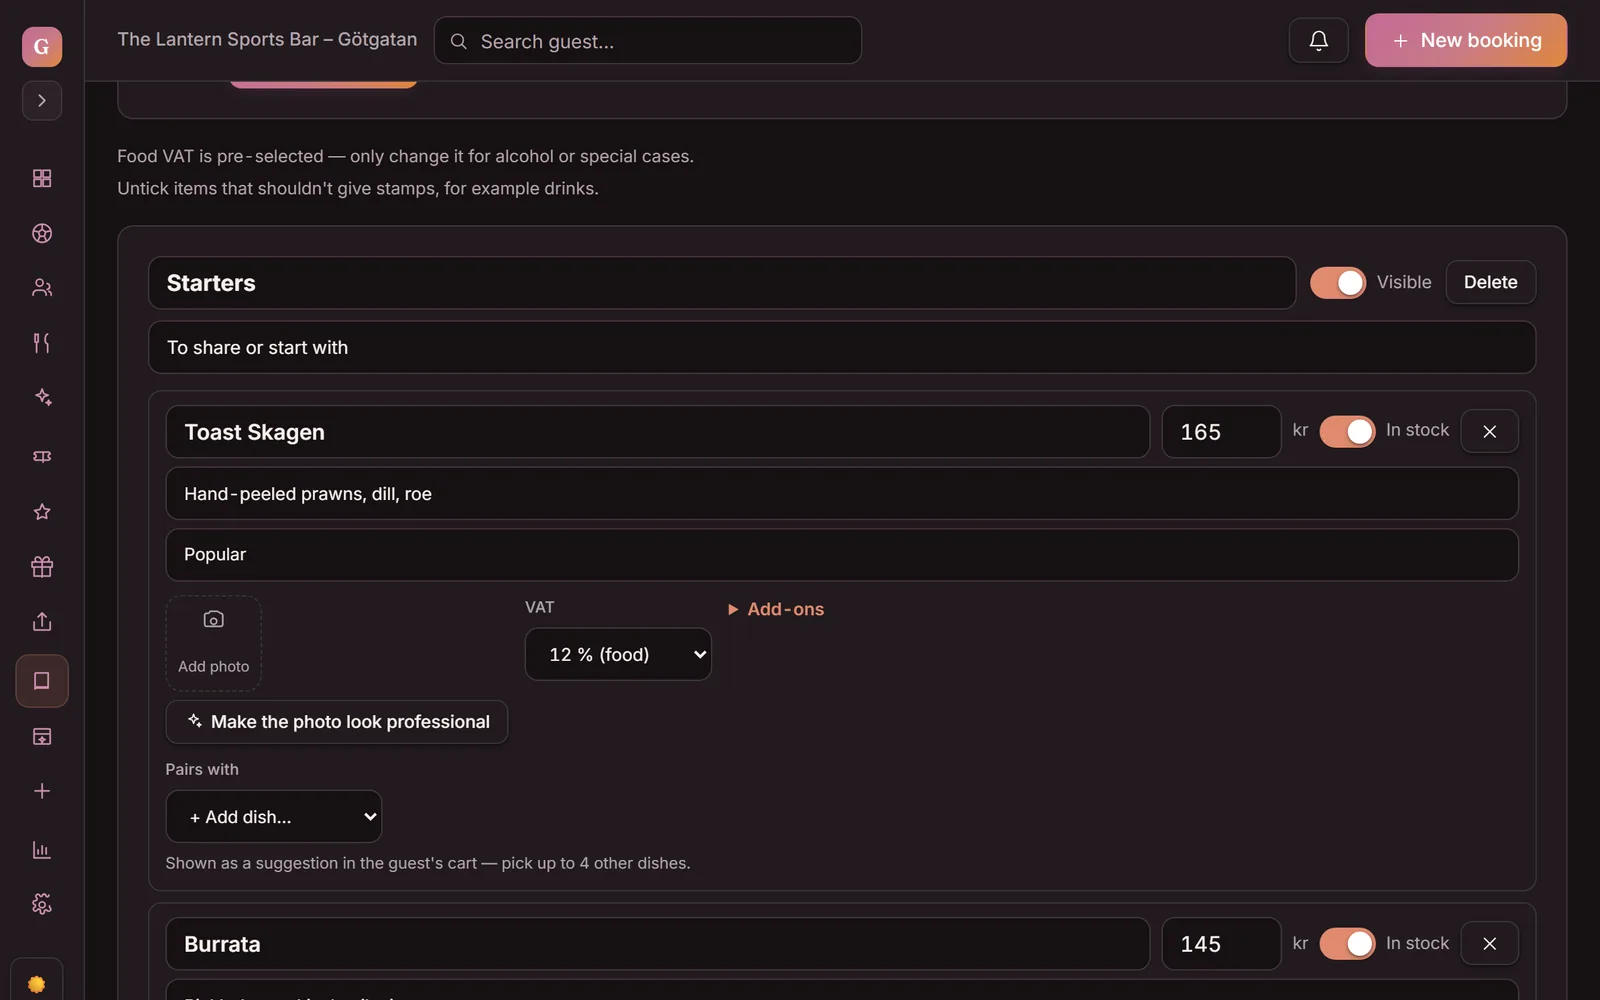Click the 'Pairs with' label
The image size is (1600, 1000).
pos(202,769)
